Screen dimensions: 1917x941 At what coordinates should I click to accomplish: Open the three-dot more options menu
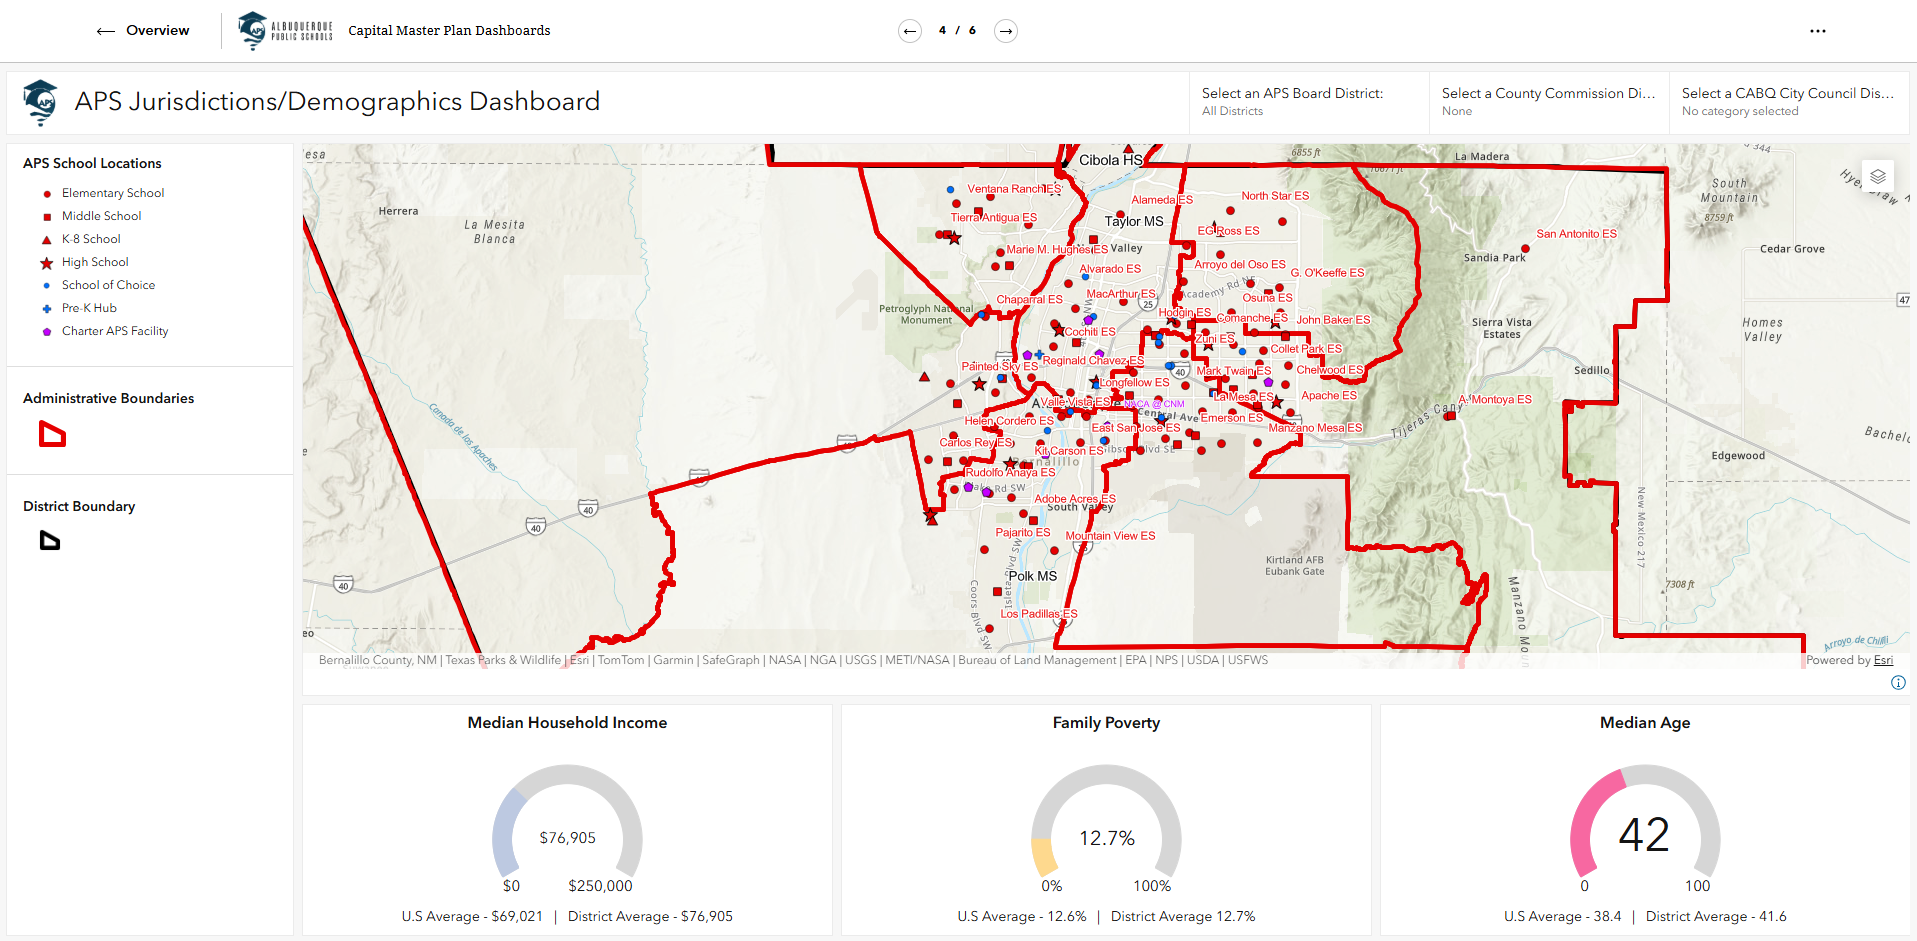coord(1818,31)
